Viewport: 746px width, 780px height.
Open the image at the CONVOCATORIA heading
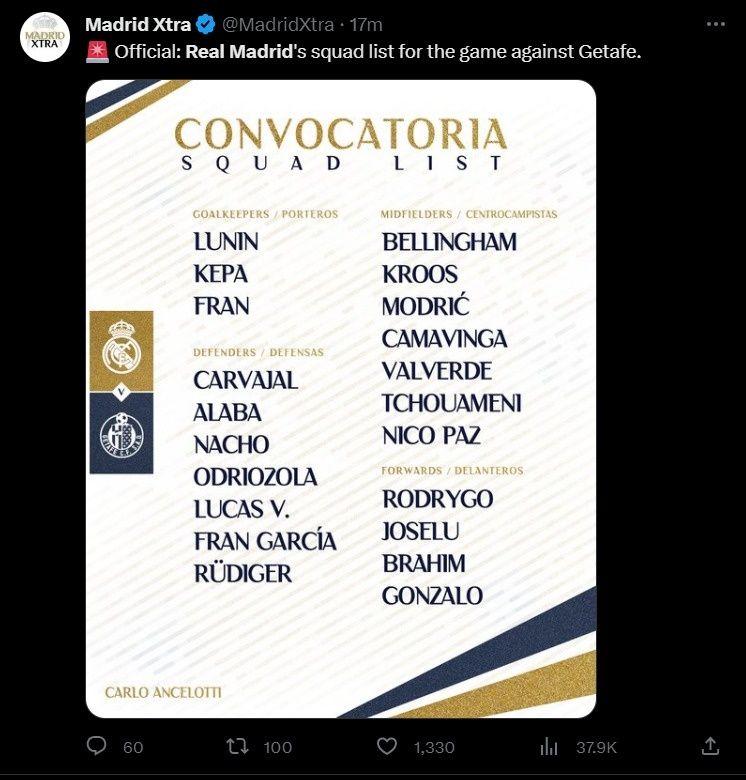point(340,135)
